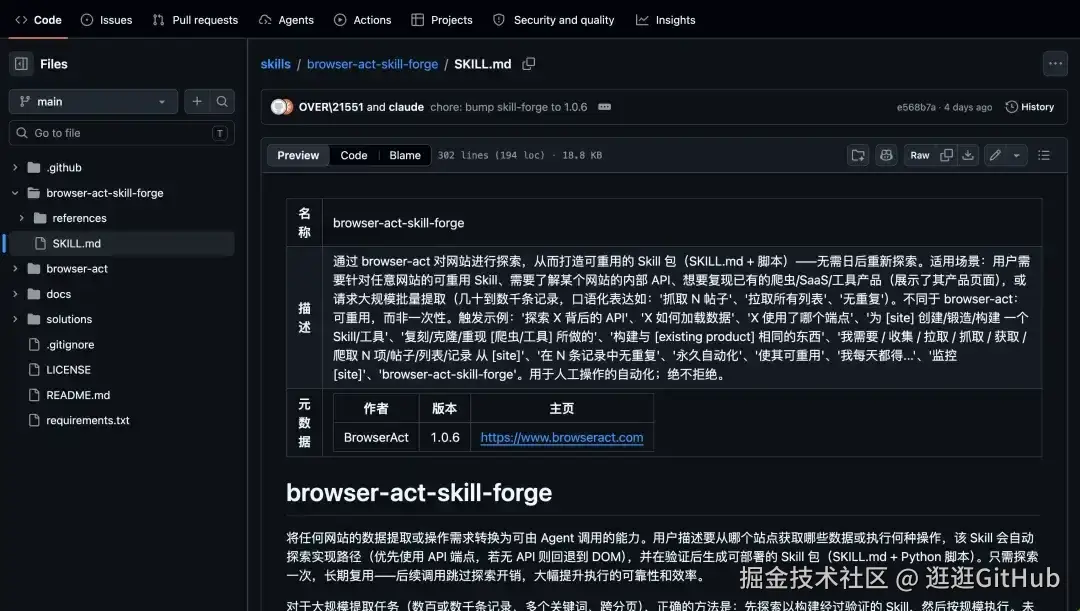
Task: Switch to Preview view
Action: click(x=298, y=156)
